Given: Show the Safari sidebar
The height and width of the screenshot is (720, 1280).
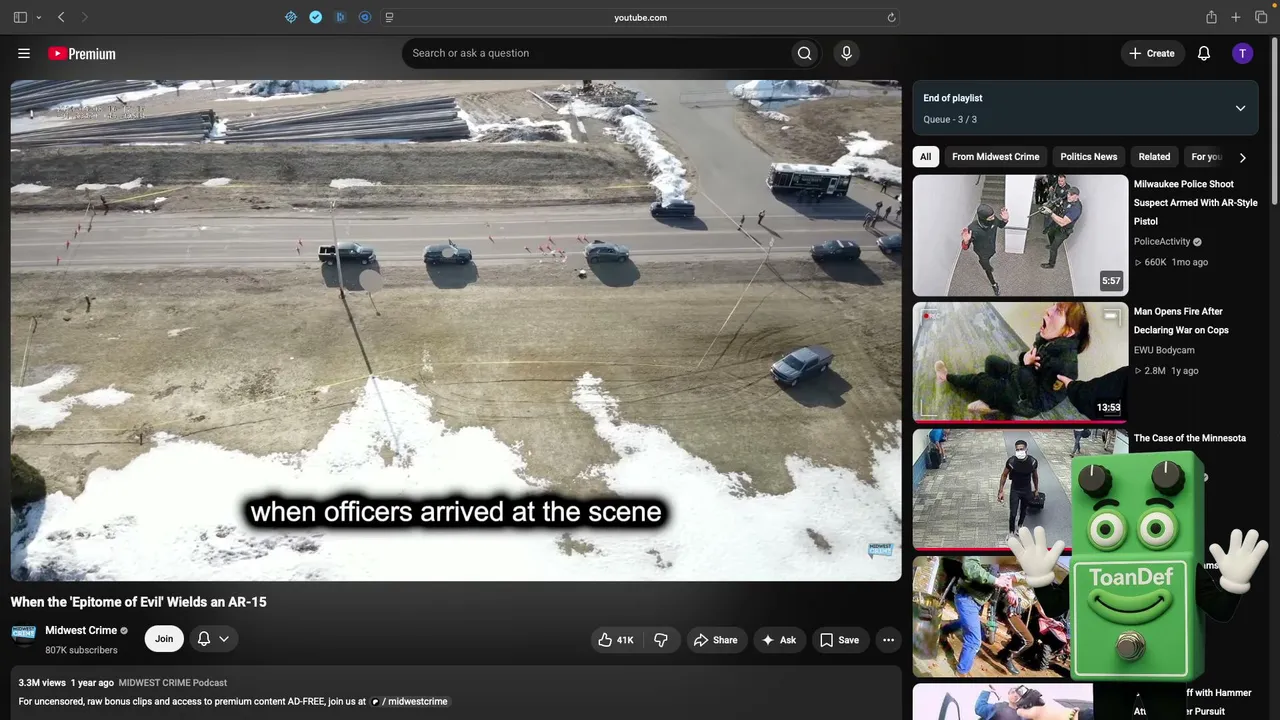Looking at the screenshot, I should 20,17.
